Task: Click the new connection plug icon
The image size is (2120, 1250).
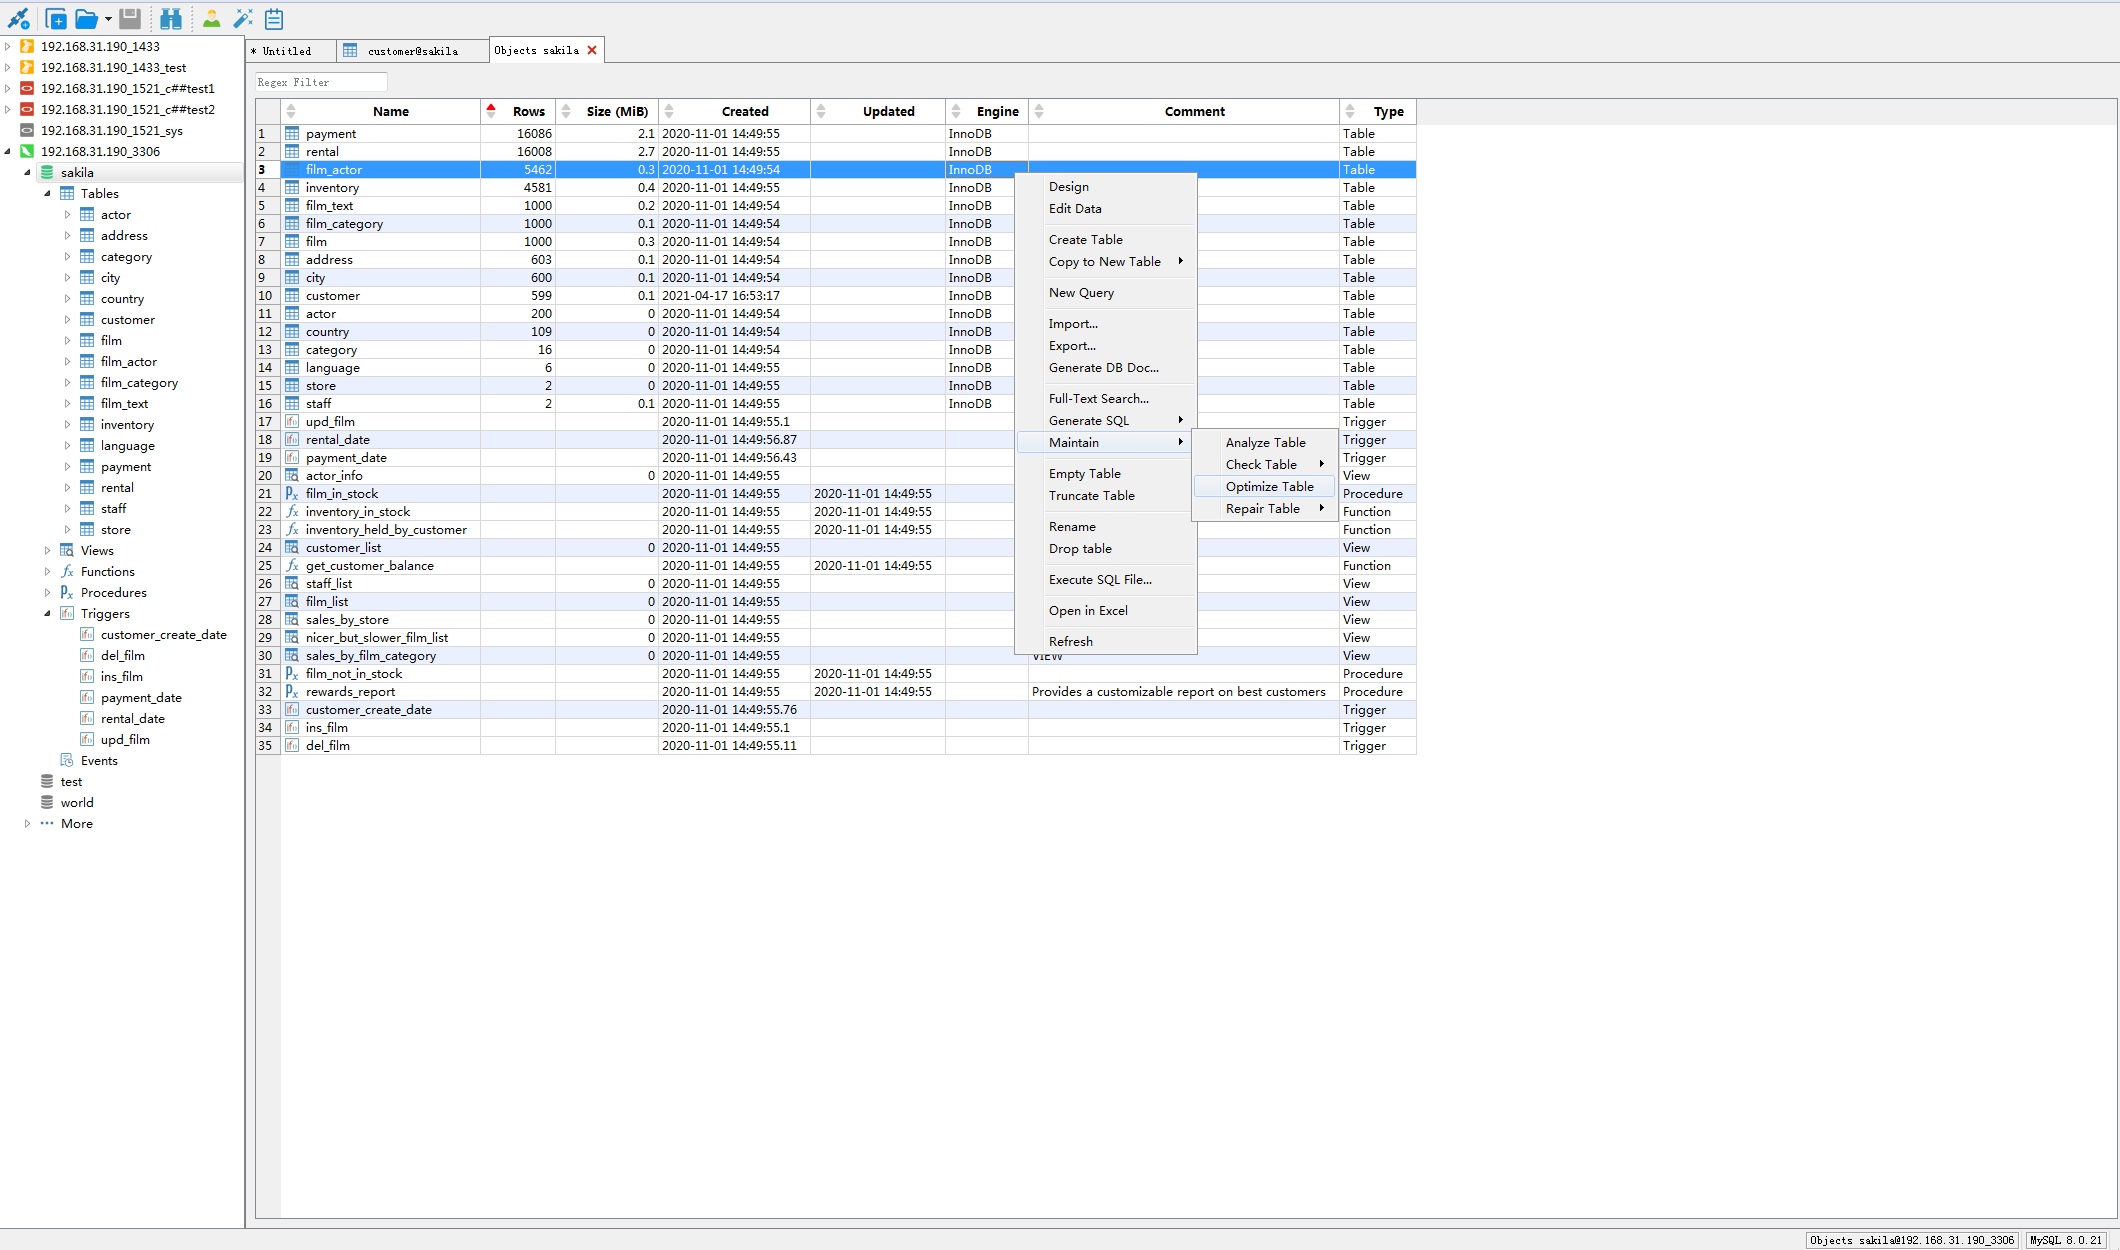Action: click(18, 18)
